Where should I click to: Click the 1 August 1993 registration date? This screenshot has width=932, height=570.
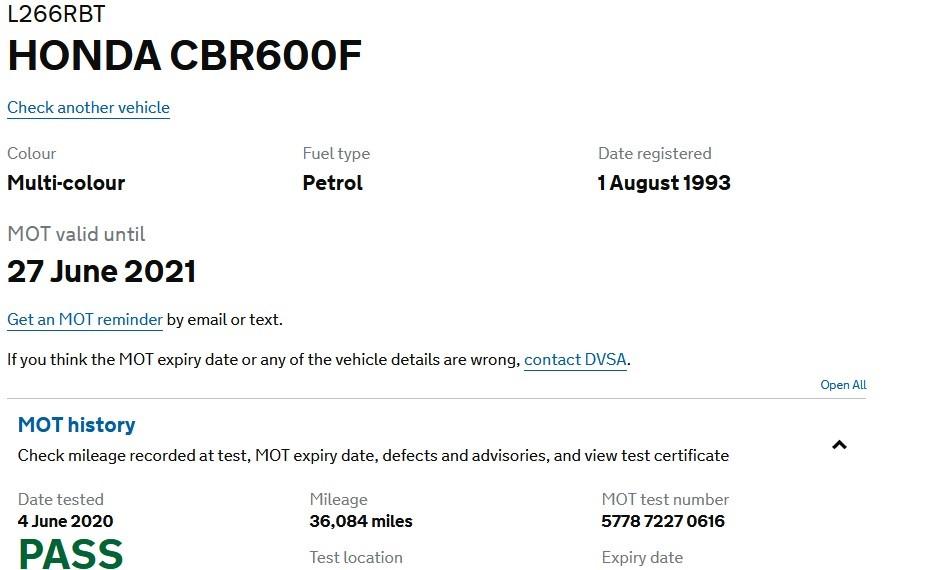[664, 183]
